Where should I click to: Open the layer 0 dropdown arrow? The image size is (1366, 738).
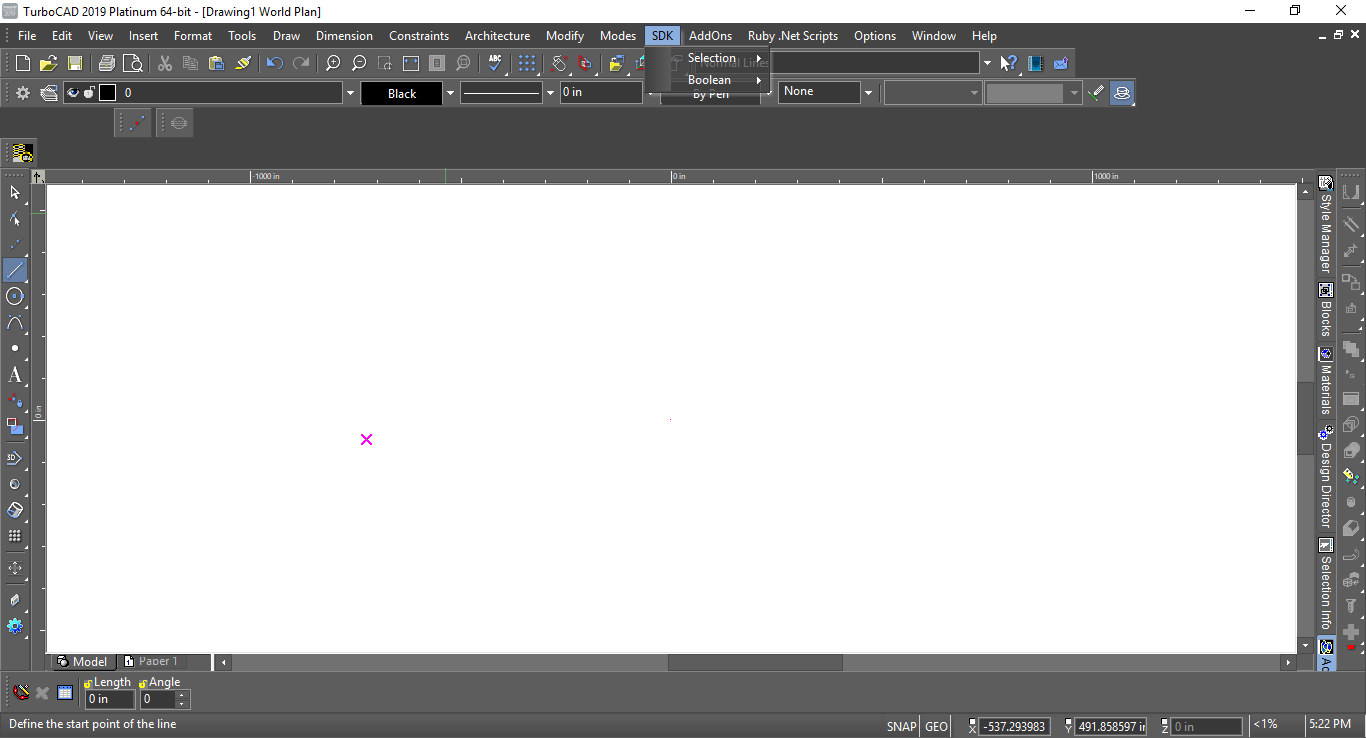pyautogui.click(x=350, y=93)
